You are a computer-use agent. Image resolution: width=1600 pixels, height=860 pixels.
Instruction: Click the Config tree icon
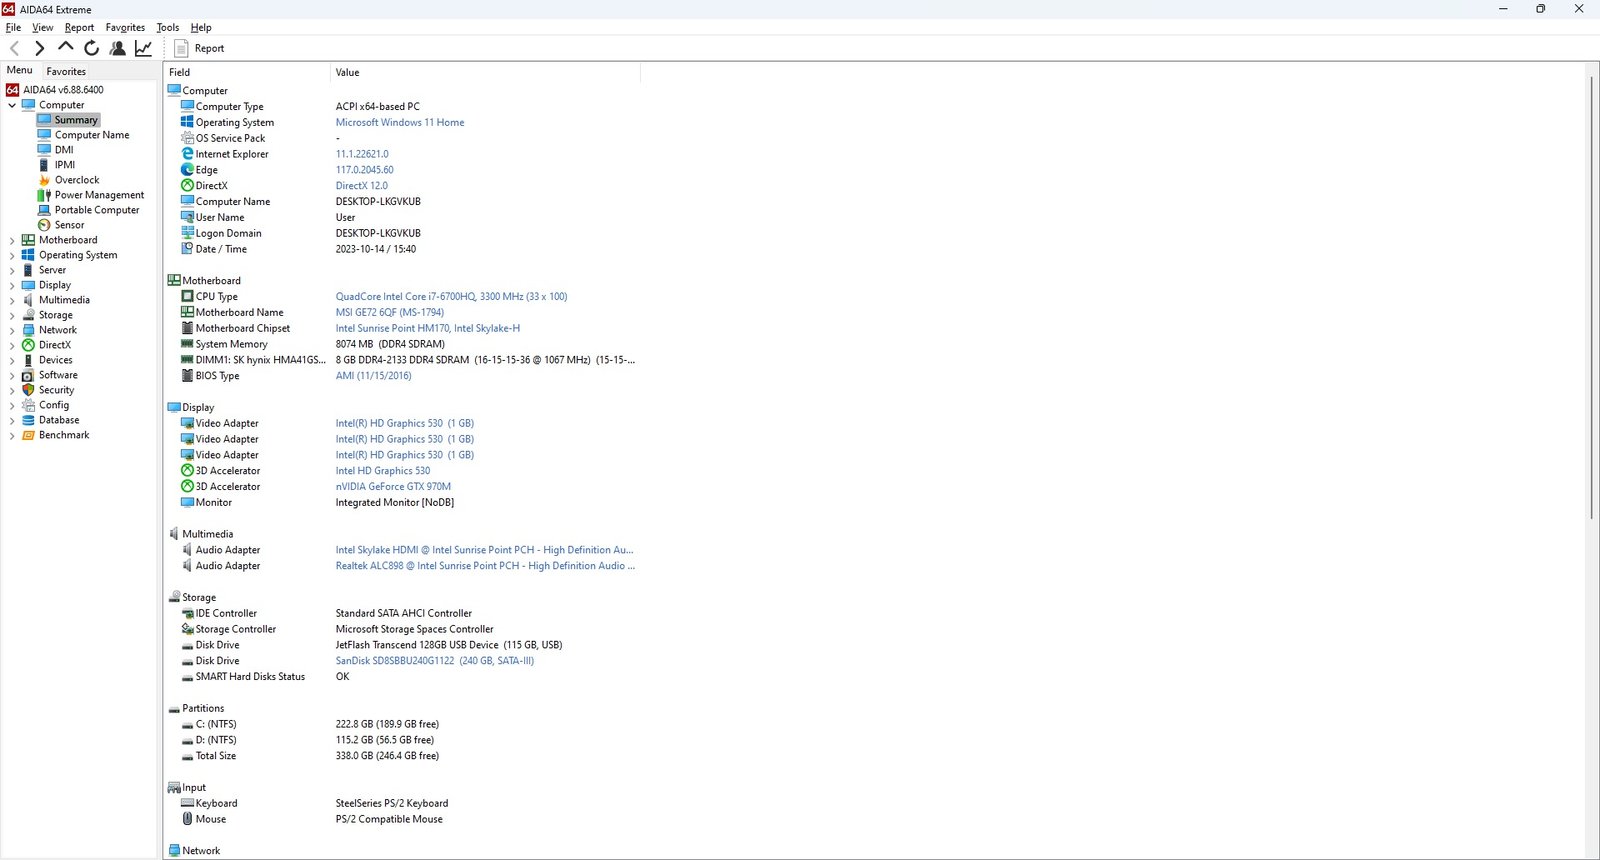28,405
